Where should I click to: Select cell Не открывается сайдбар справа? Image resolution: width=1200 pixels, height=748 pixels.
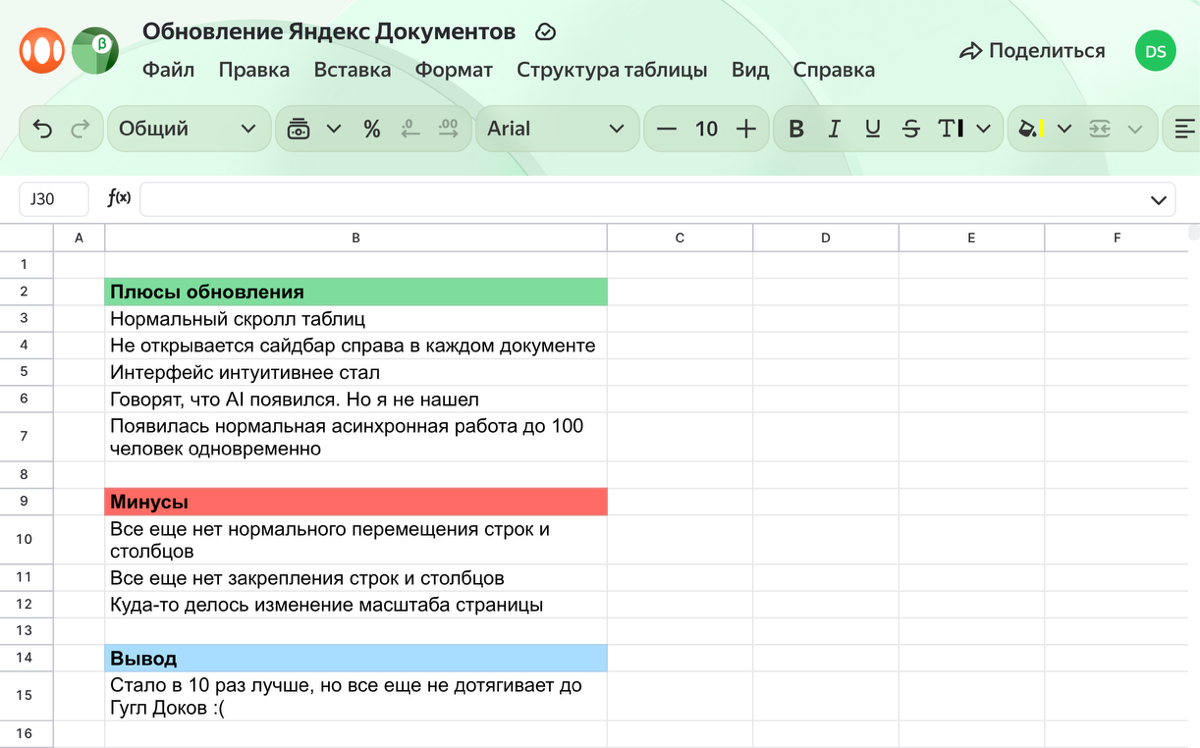pyautogui.click(x=356, y=345)
